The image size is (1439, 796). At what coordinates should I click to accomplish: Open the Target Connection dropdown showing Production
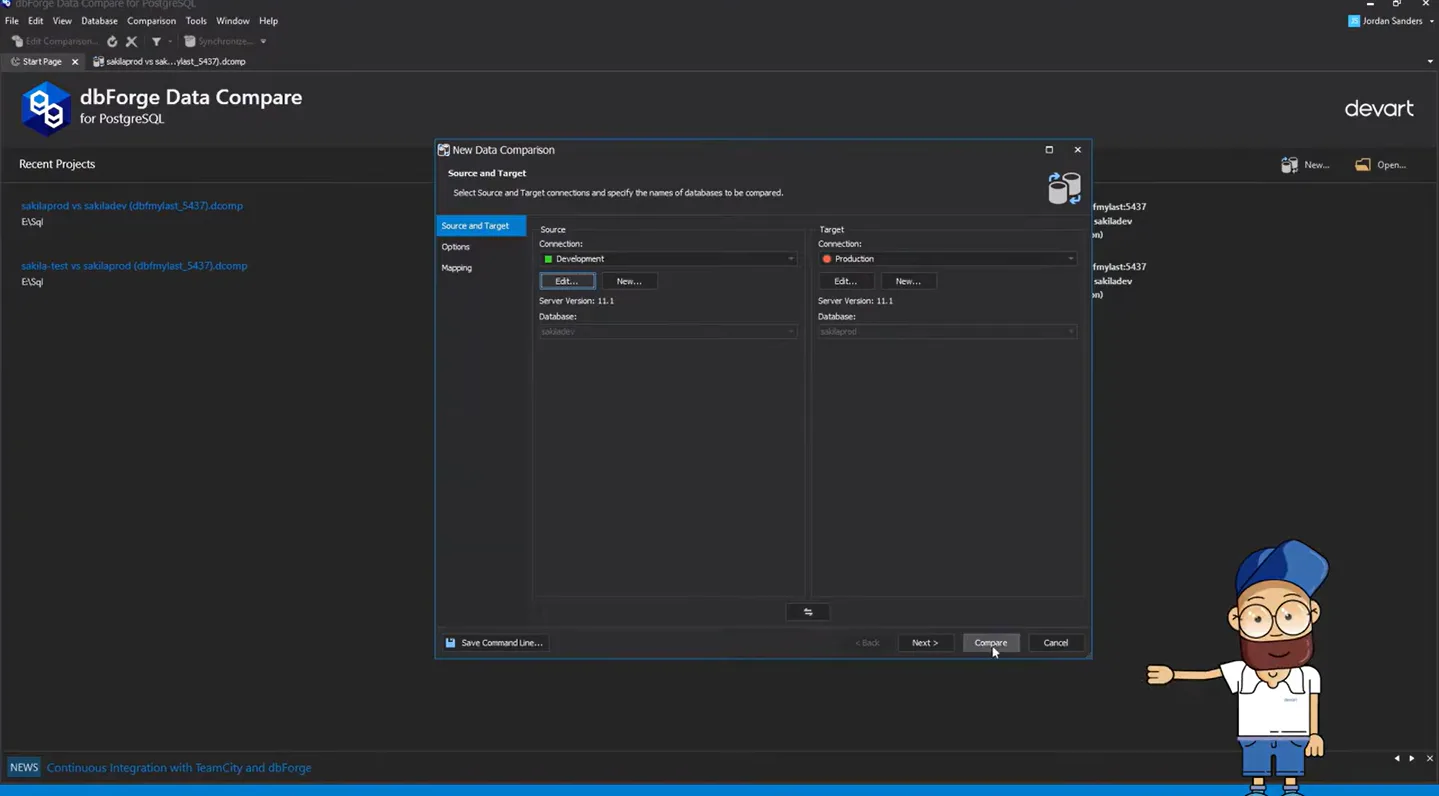click(947, 259)
